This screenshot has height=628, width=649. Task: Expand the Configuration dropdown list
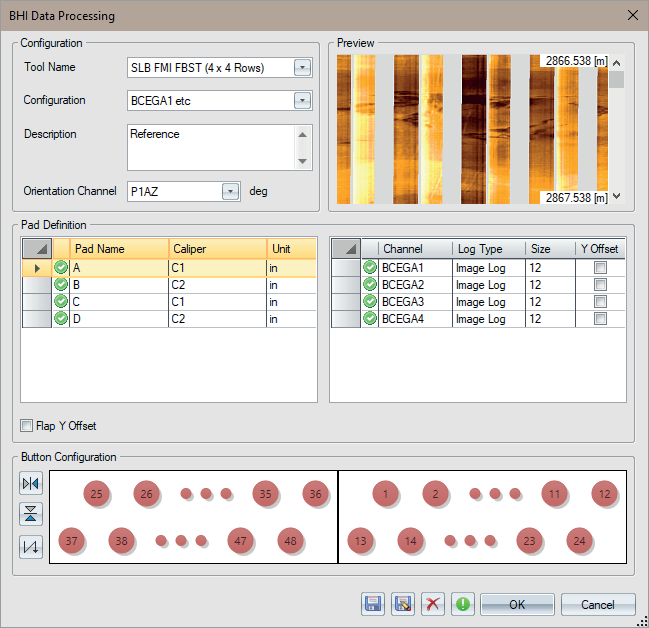pos(302,100)
